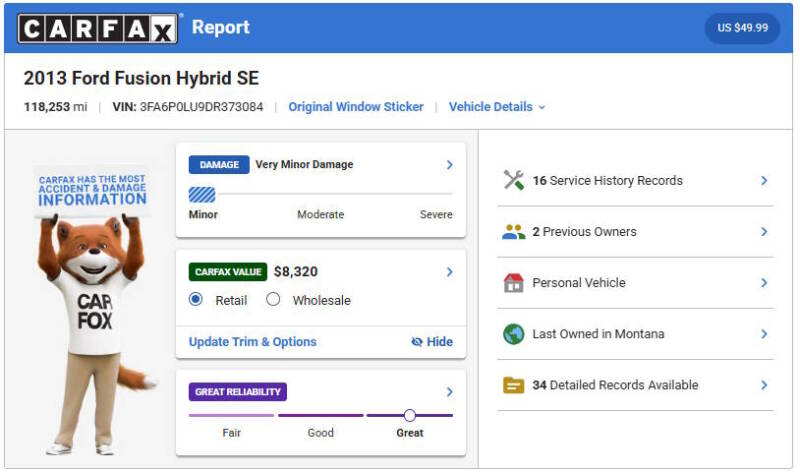The image size is (800, 472).
Task: Click the 16 Service History Records text
Action: (608, 181)
